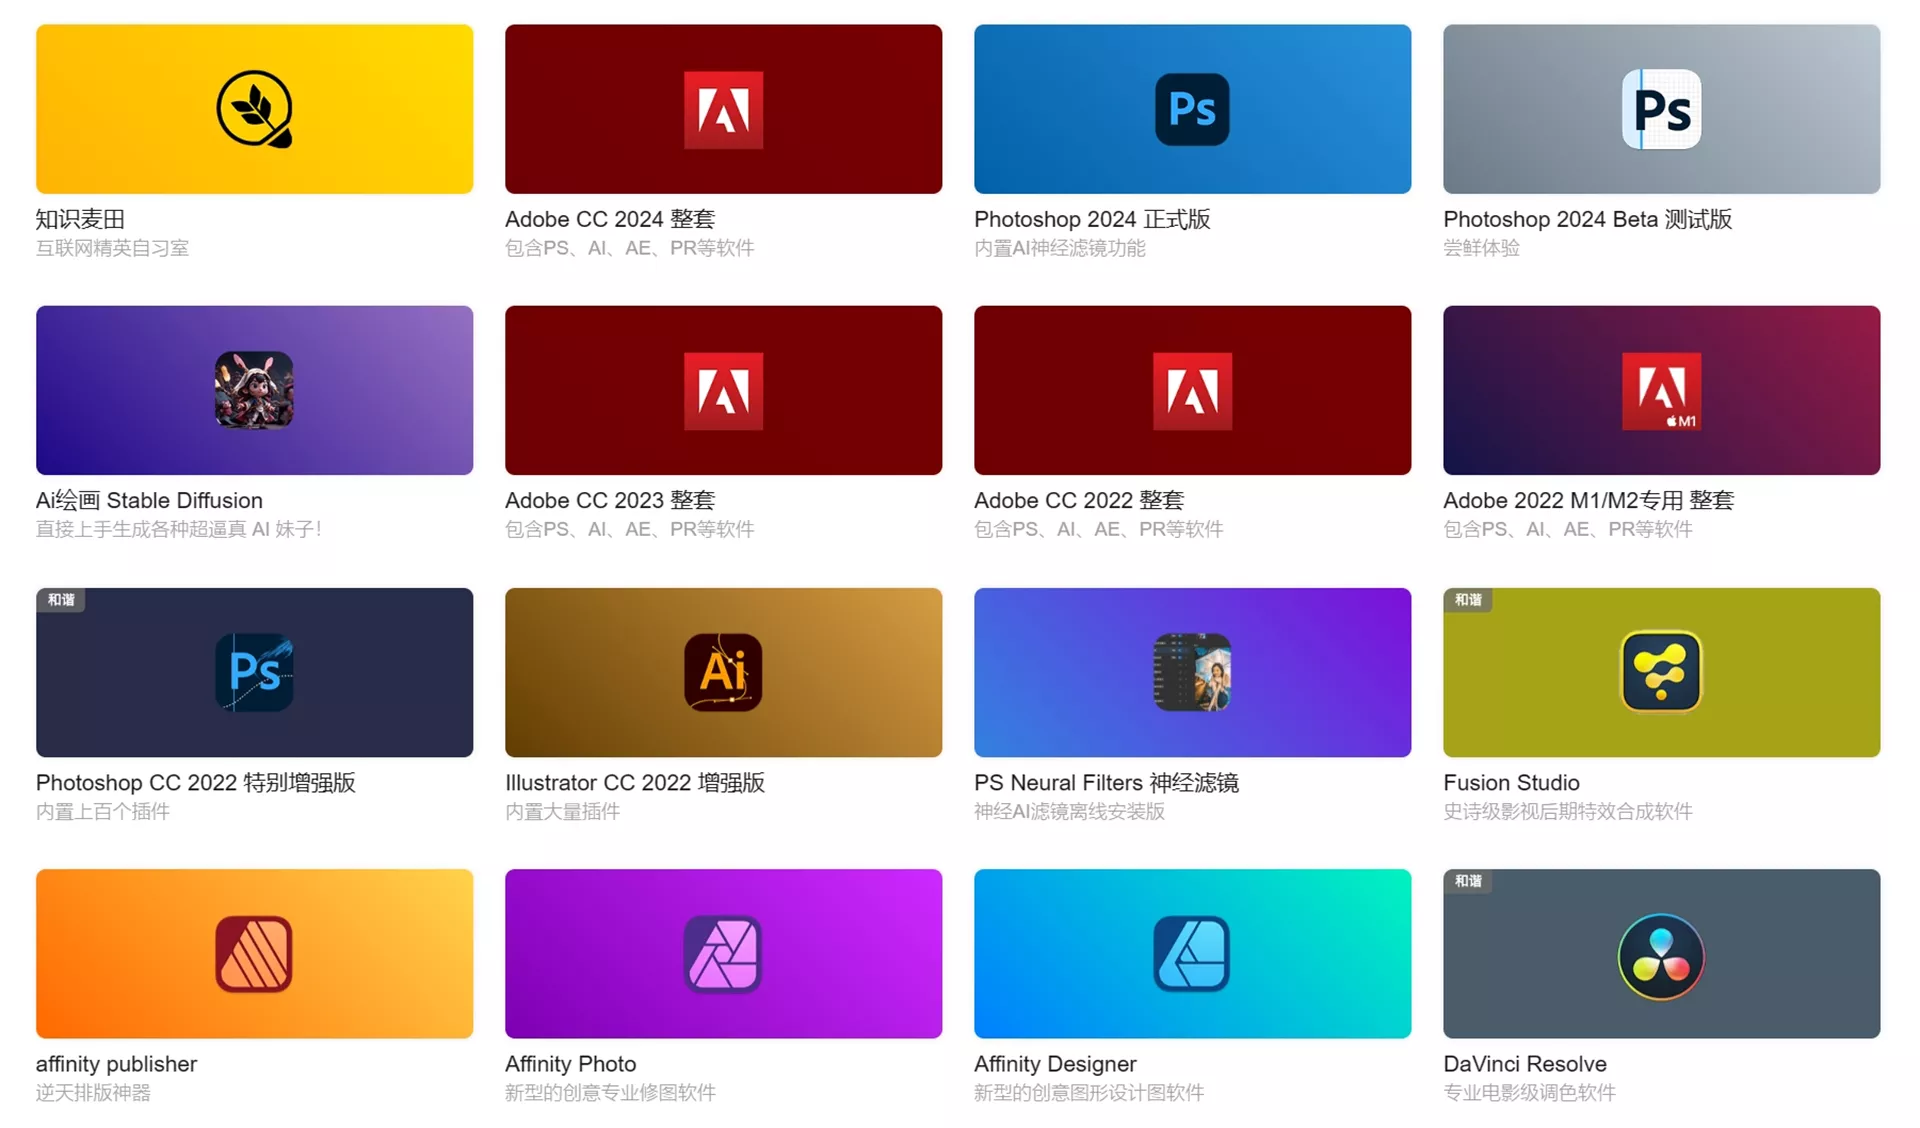Click description under Adobe CC 2024 整套
Screen dimensions: 1920x1128
pos(629,248)
